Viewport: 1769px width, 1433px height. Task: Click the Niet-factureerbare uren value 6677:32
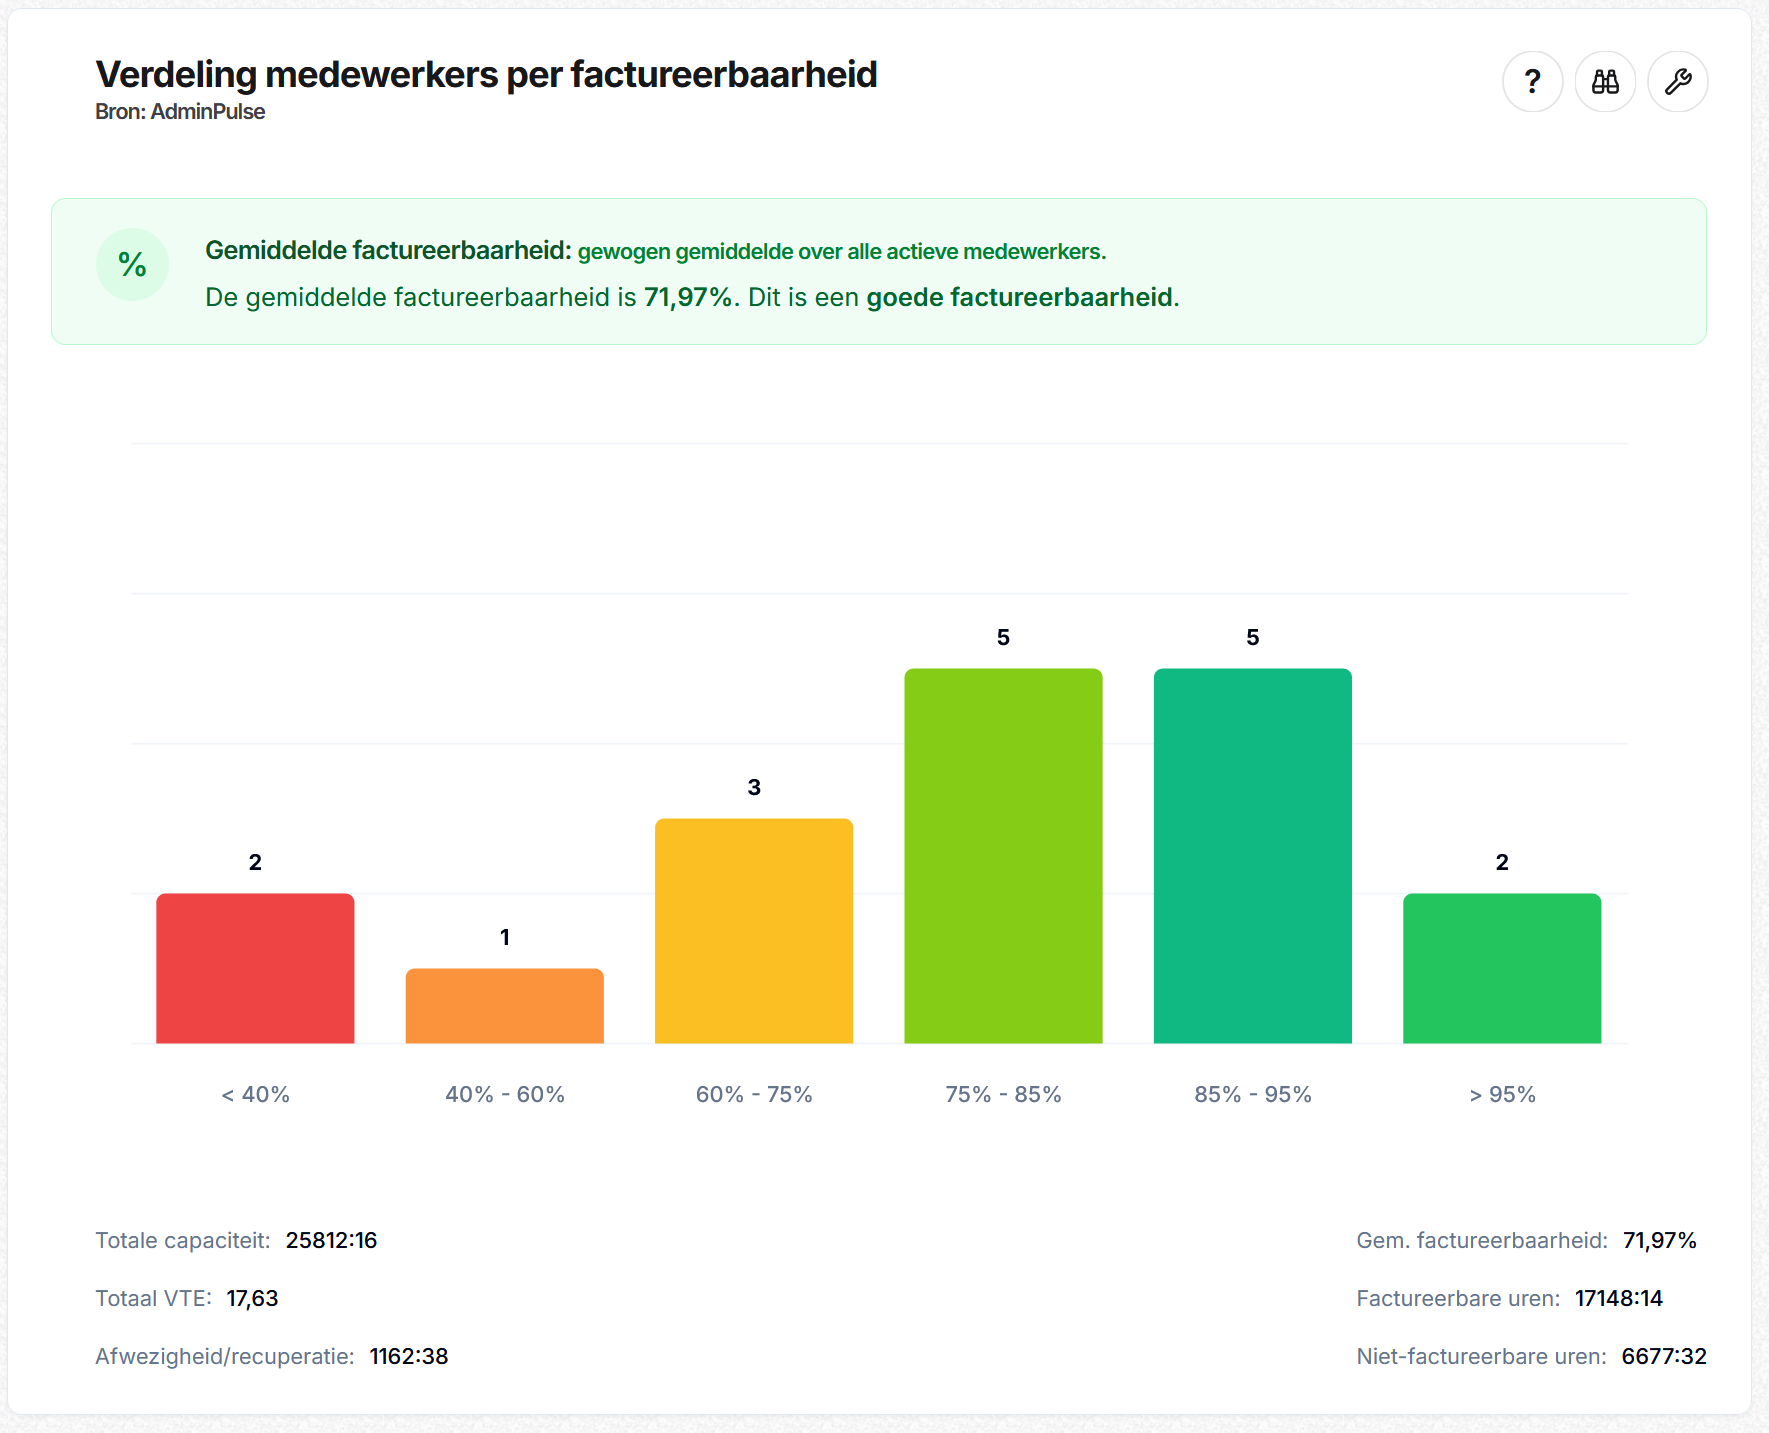point(1663,1357)
